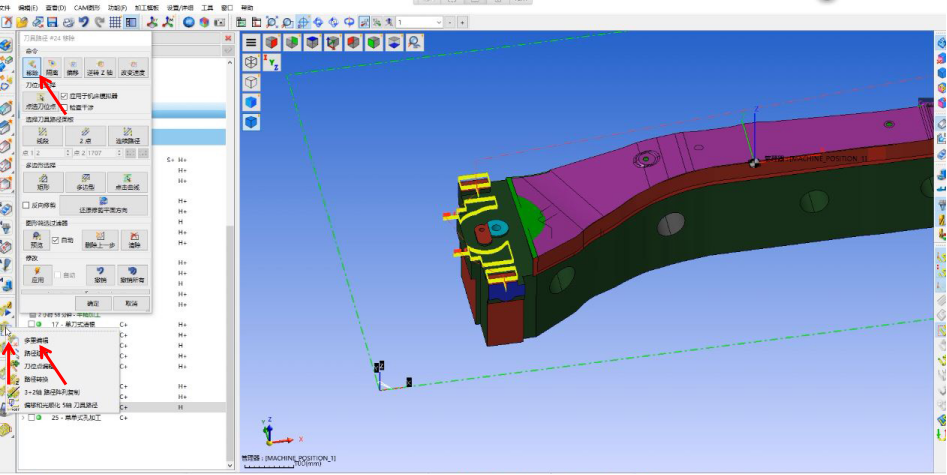947x475 pixels.
Task: Click the 清除 clear filter button
Action: (x=134, y=240)
